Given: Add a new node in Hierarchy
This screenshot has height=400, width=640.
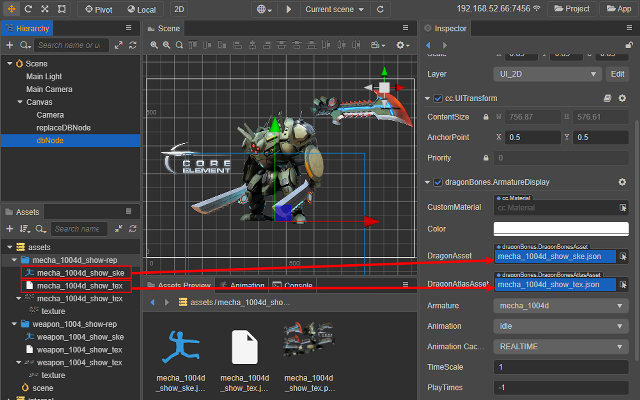Looking at the screenshot, I should click(9, 45).
